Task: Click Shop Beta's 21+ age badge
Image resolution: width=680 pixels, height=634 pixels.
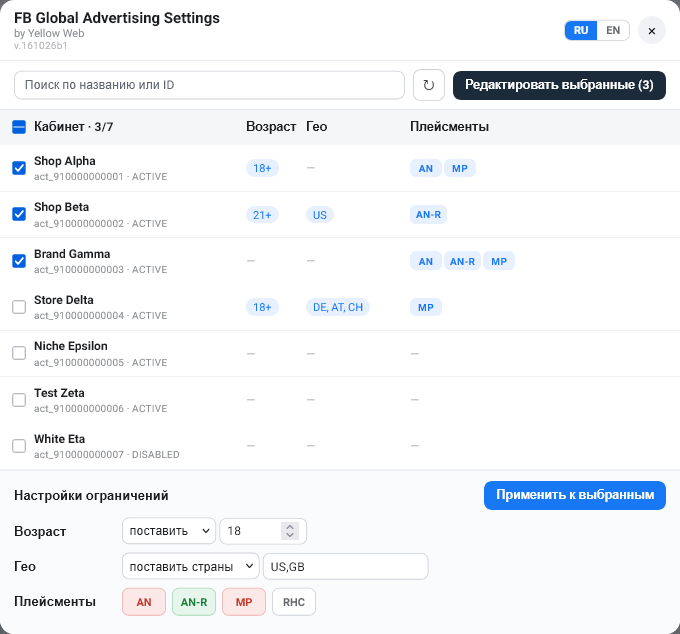Action: click(x=262, y=215)
